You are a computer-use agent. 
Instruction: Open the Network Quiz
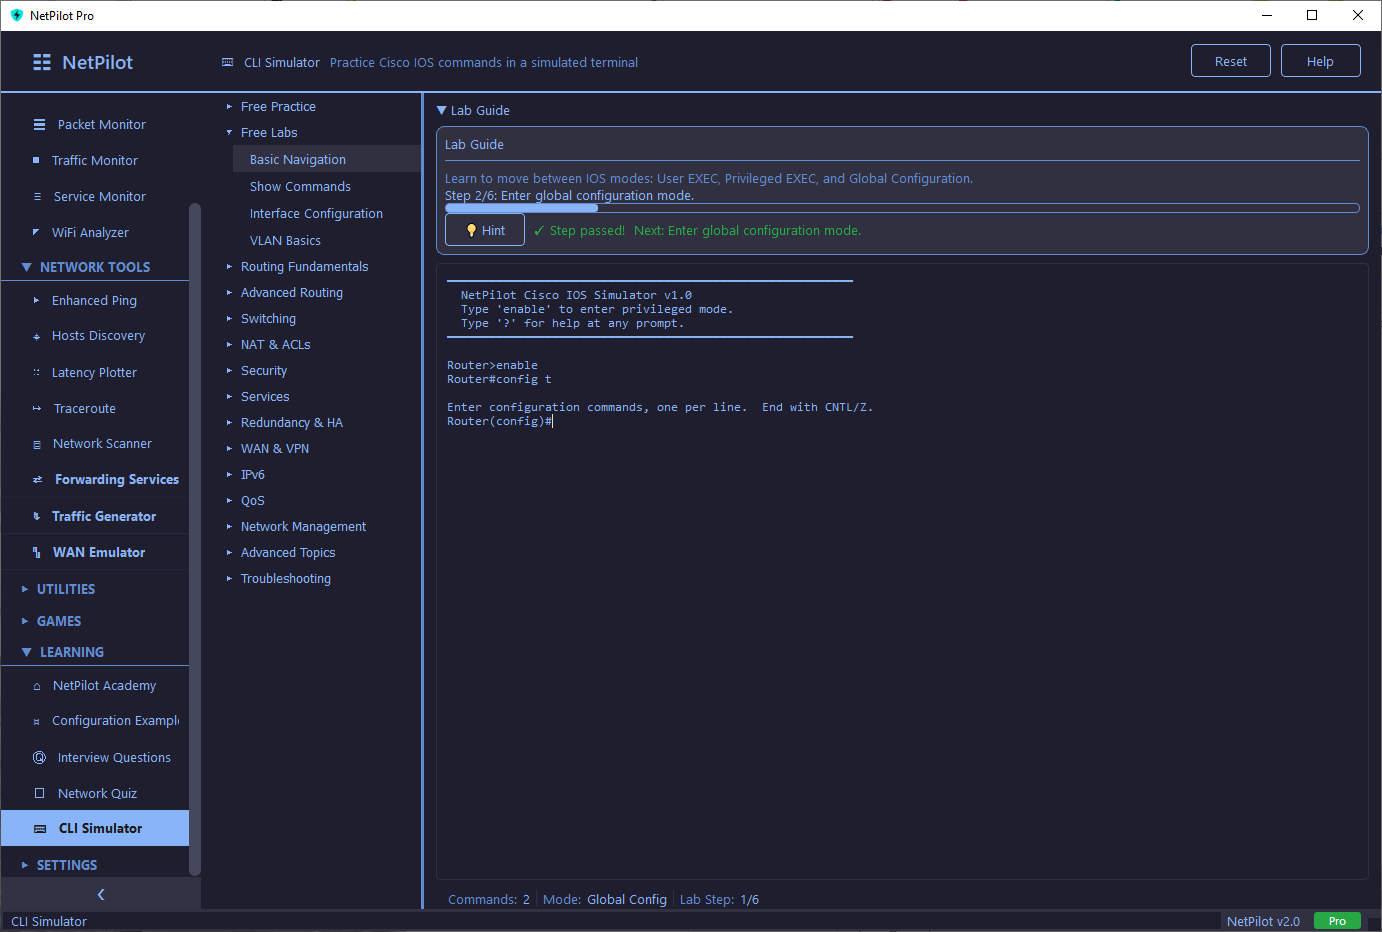97,792
